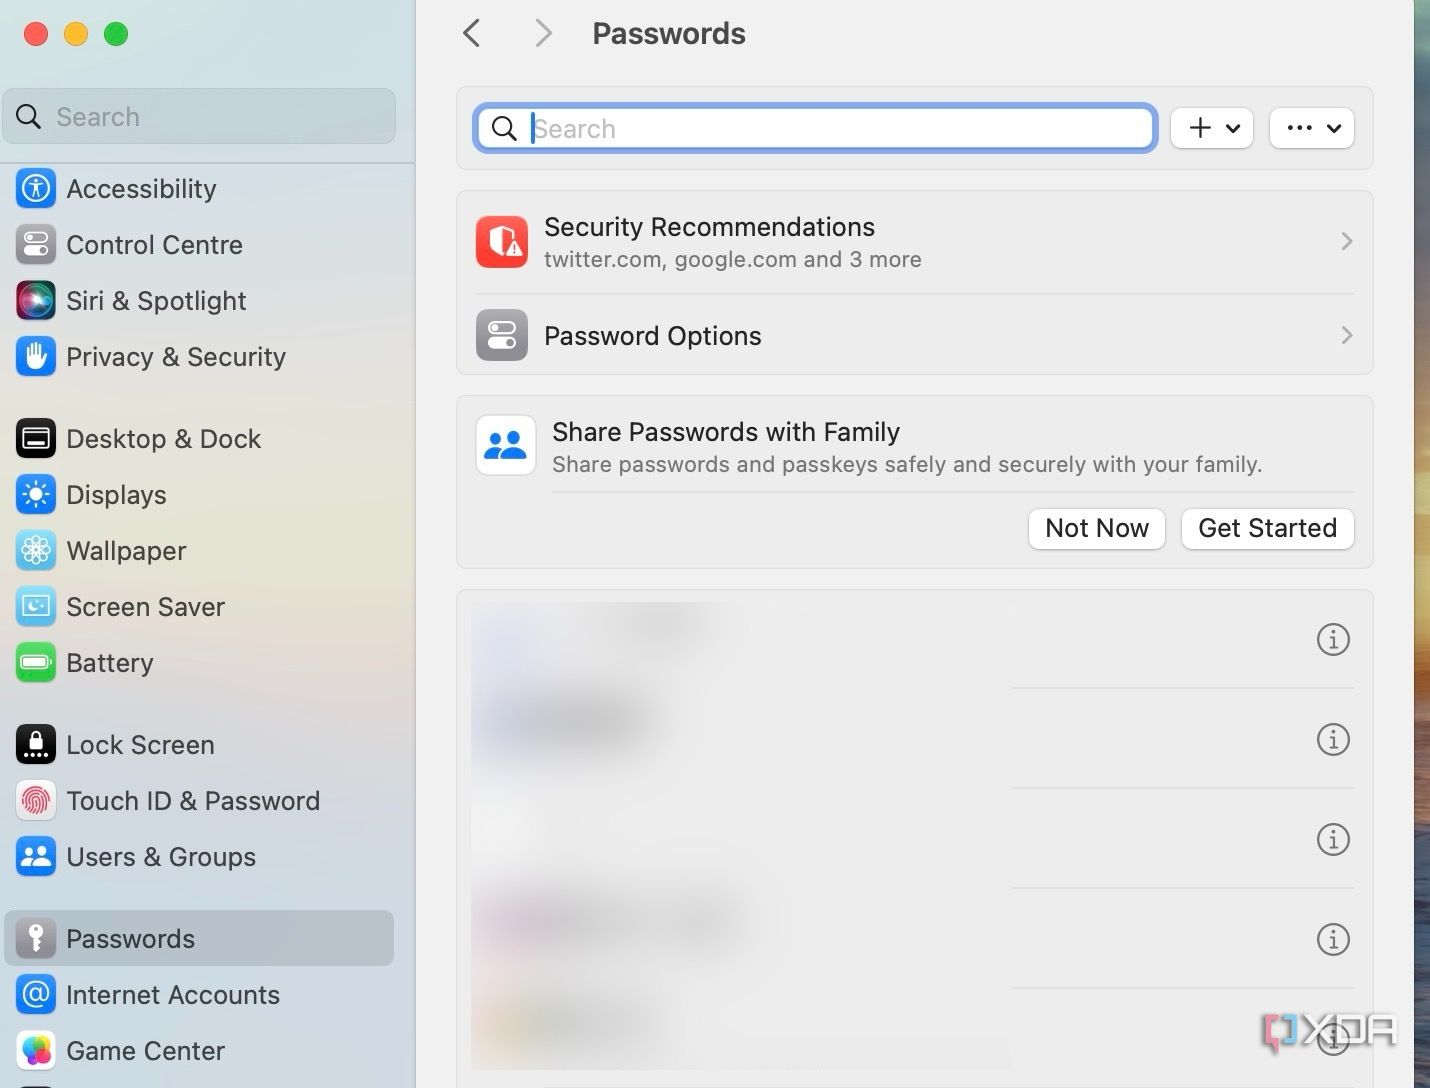Click the Password Options icon
This screenshot has height=1088, width=1430.
[x=501, y=335]
